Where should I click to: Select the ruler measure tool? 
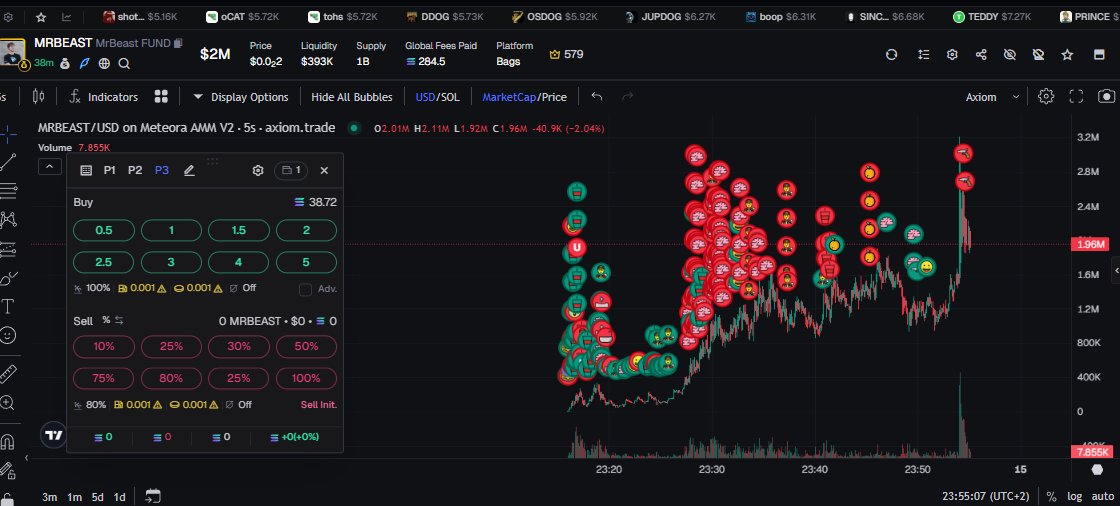(8, 374)
